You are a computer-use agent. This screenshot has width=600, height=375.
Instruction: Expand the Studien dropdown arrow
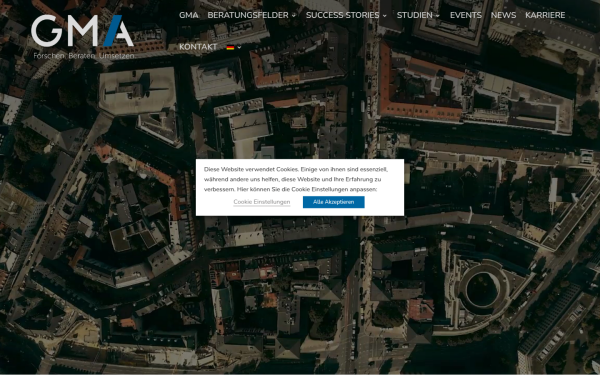point(438,16)
